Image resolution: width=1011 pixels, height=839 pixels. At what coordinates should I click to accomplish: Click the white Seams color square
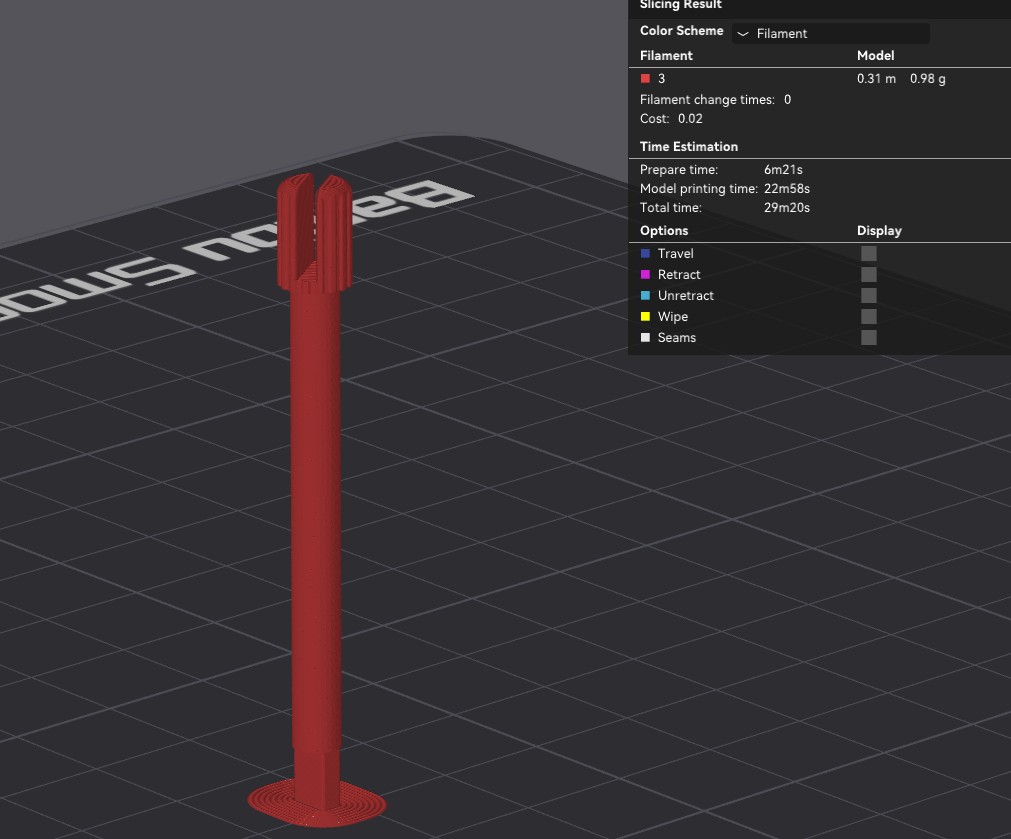point(645,338)
